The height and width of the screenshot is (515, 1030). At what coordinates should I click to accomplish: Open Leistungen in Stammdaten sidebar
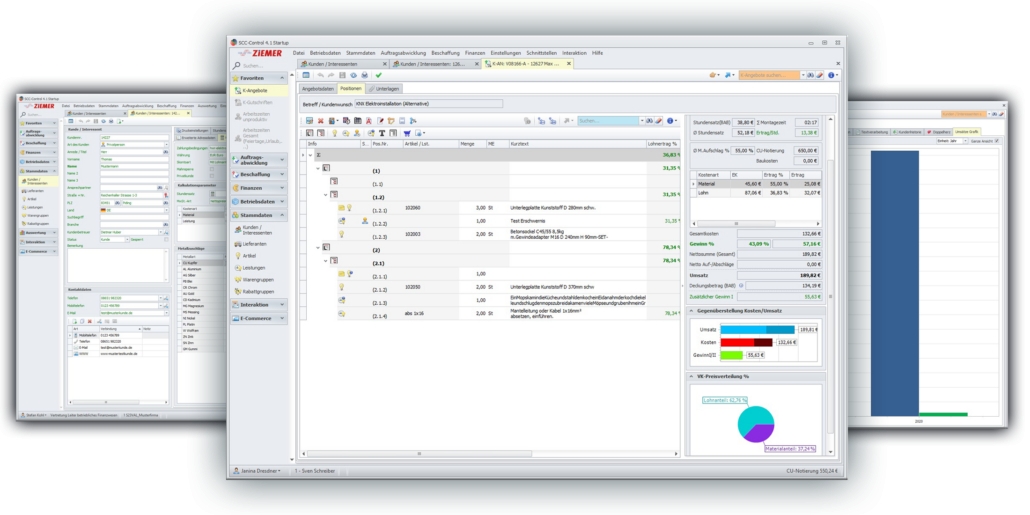coord(254,267)
